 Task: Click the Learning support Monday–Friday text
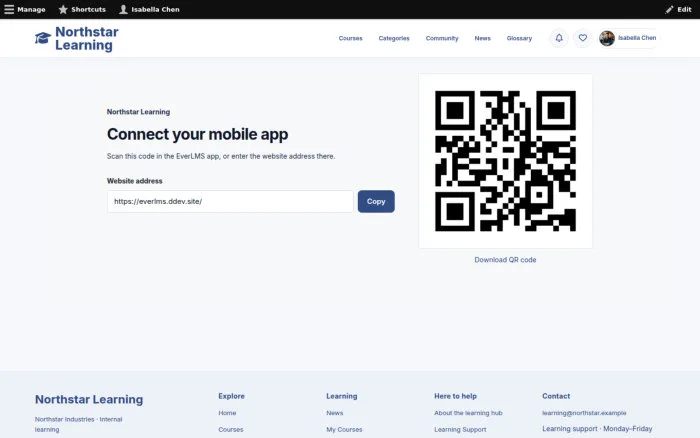click(597, 429)
